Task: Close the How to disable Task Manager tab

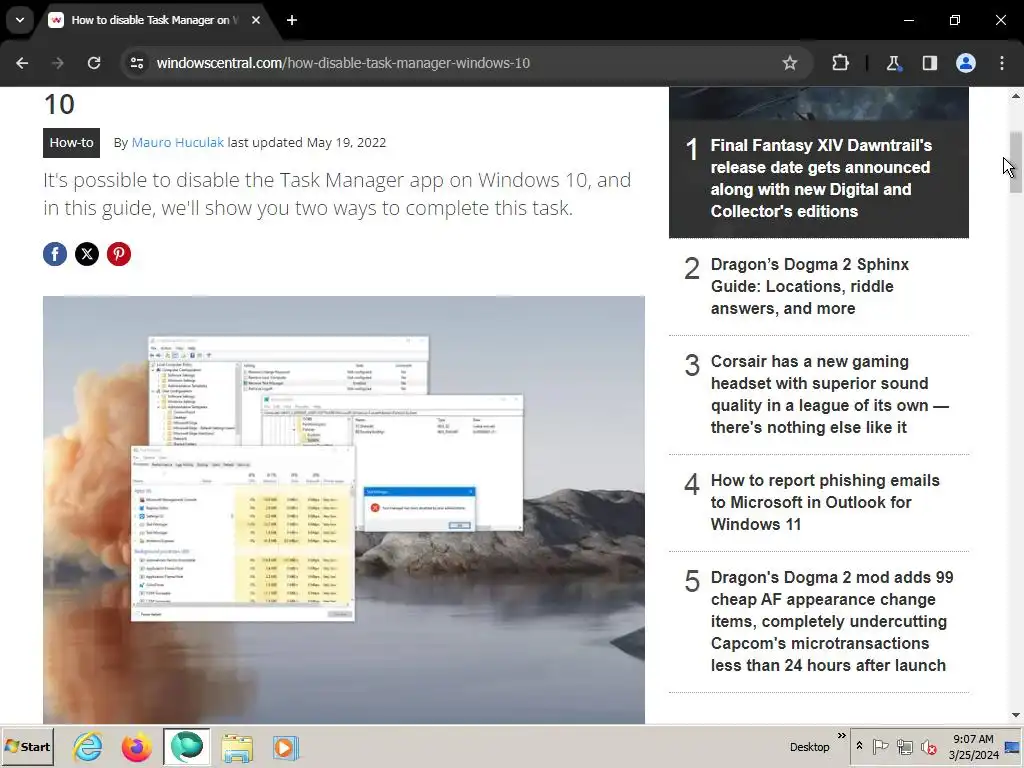Action: [x=256, y=20]
